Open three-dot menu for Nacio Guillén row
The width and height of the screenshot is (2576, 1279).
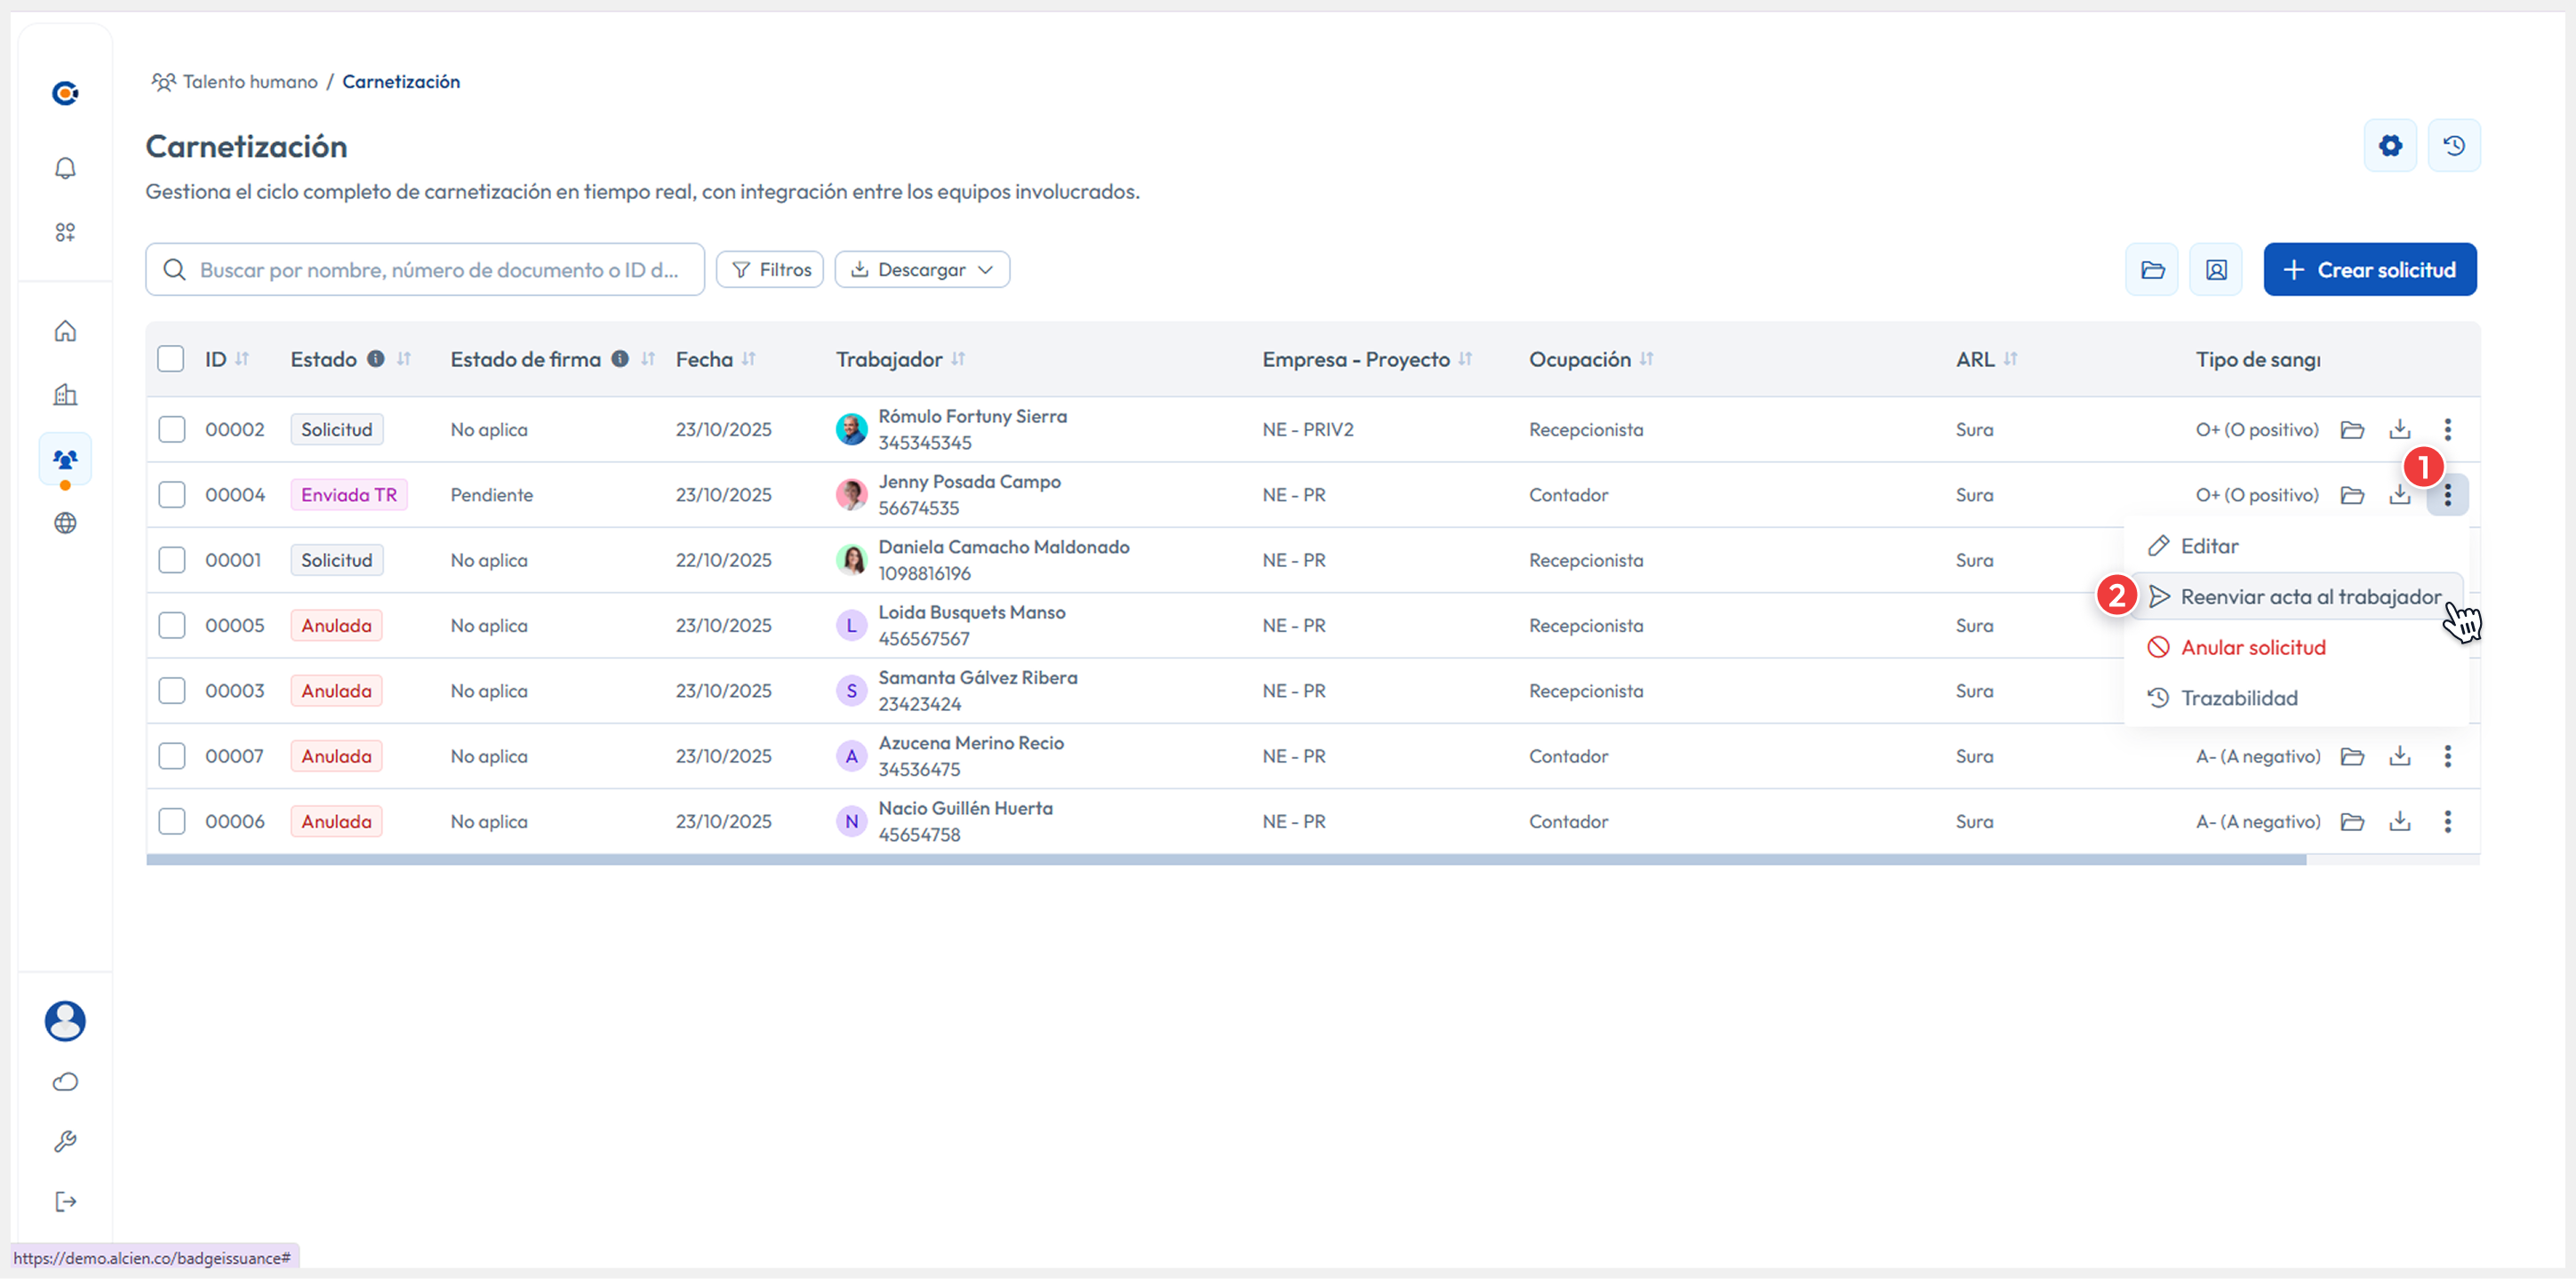coord(2447,821)
